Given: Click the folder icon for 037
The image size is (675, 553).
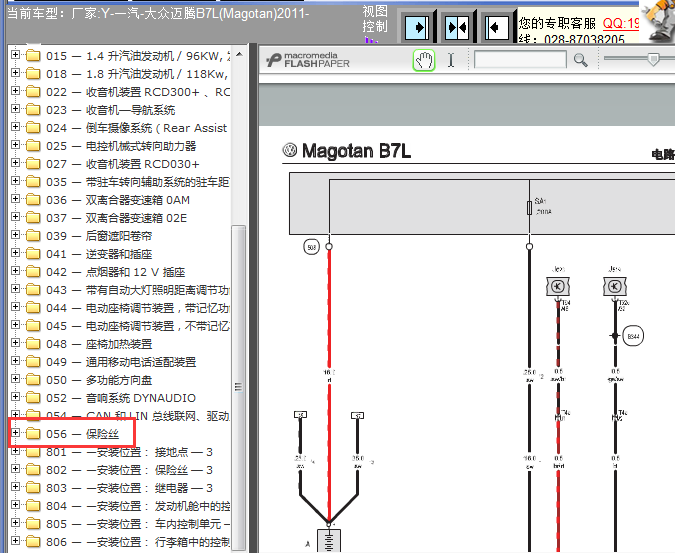Looking at the screenshot, I should point(33,218).
